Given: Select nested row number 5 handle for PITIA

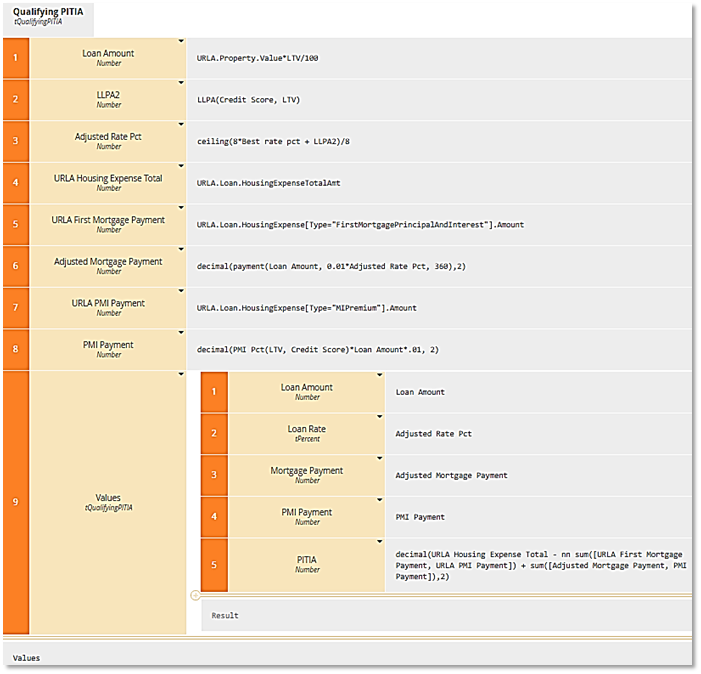Looking at the screenshot, I should click(x=214, y=565).
